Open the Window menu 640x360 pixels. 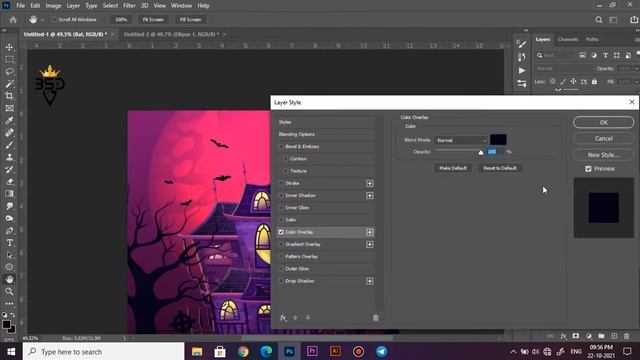point(181,6)
